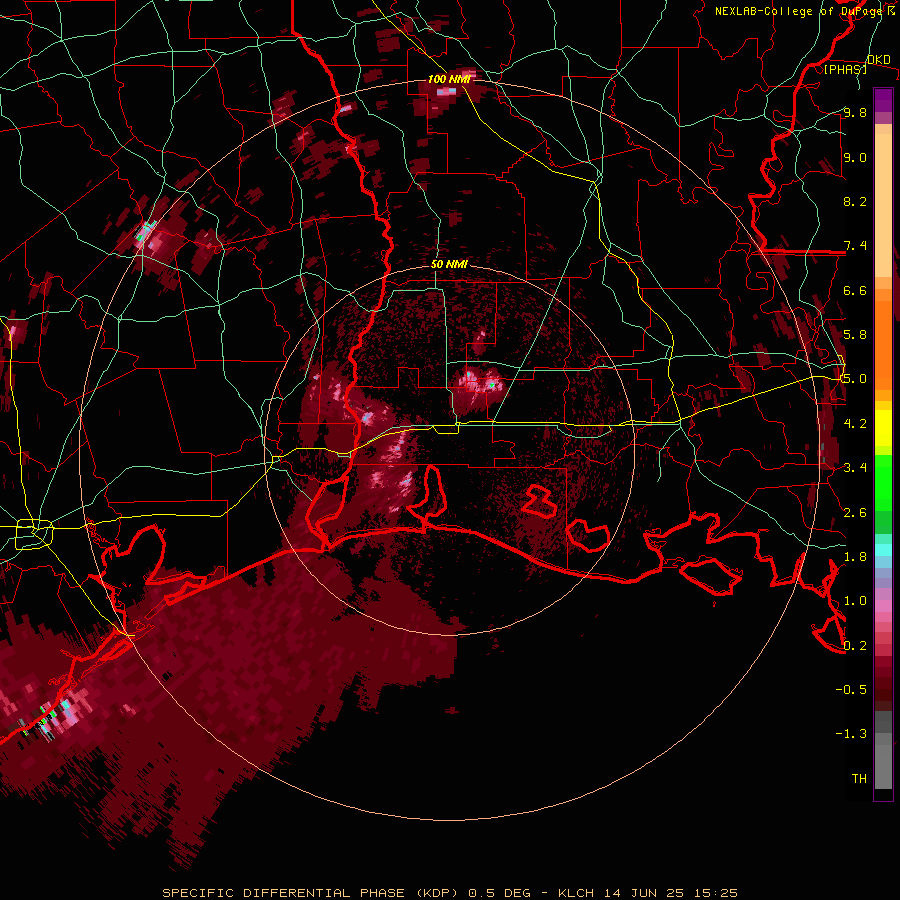Click the -1.3 scale label

(x=851, y=734)
